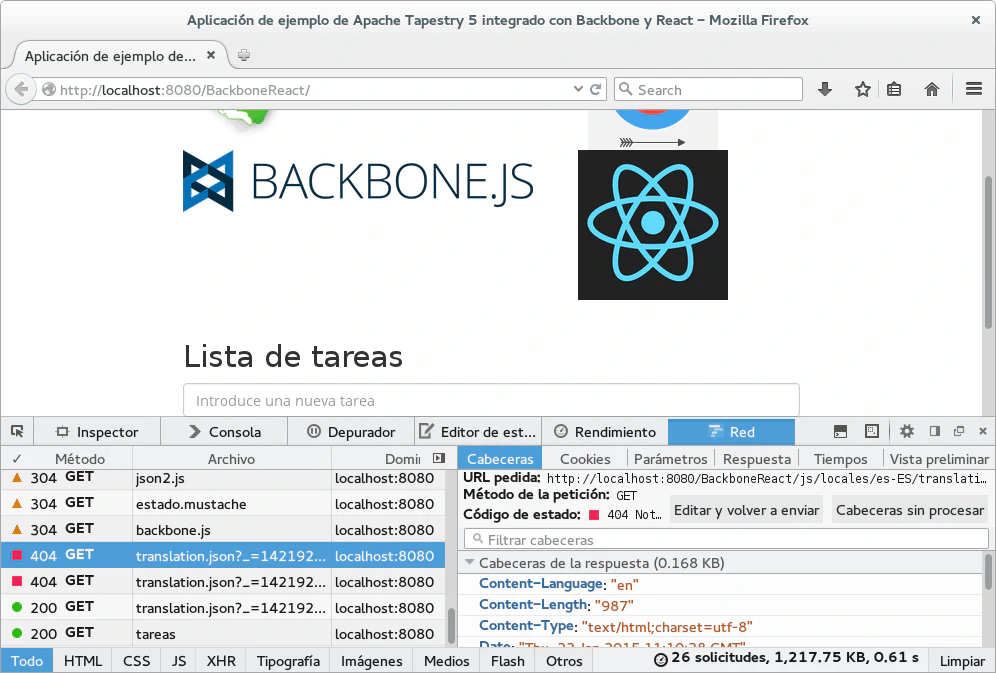The image size is (996, 673).
Task: Switch to the Consola devtools tab
Action: 225,432
